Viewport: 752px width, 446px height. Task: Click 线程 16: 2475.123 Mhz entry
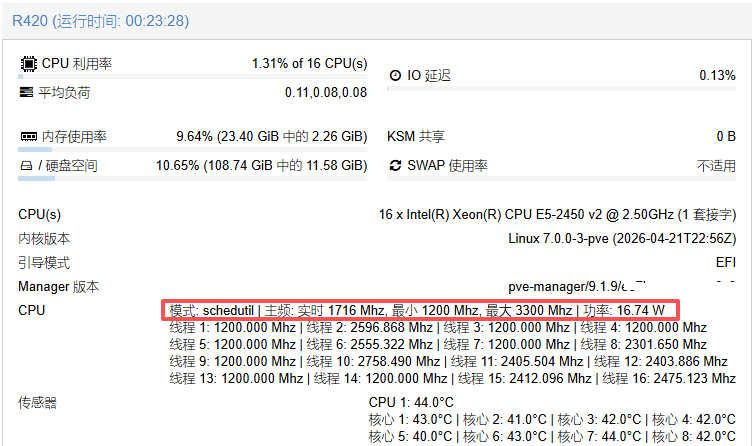click(x=669, y=378)
